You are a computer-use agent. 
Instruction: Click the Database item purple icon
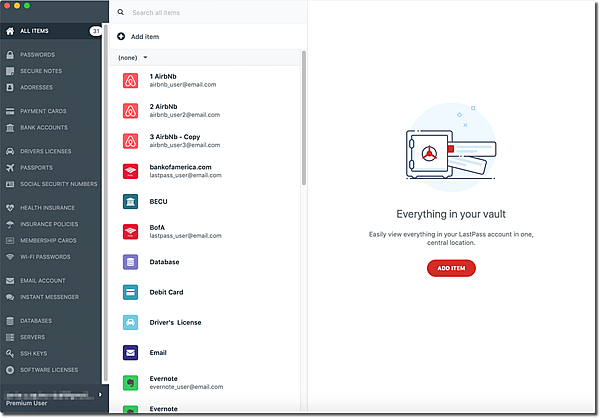[x=130, y=262]
